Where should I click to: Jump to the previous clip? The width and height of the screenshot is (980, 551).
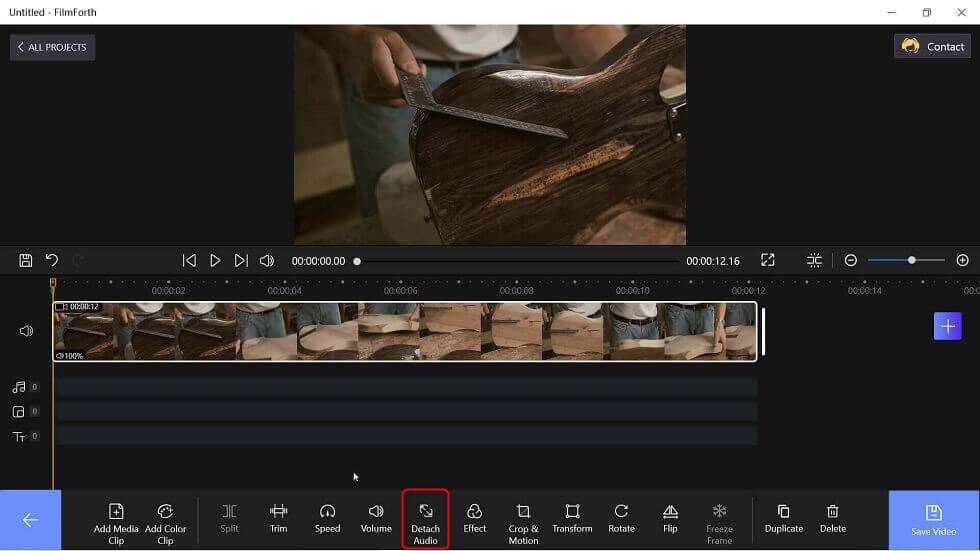click(x=189, y=261)
